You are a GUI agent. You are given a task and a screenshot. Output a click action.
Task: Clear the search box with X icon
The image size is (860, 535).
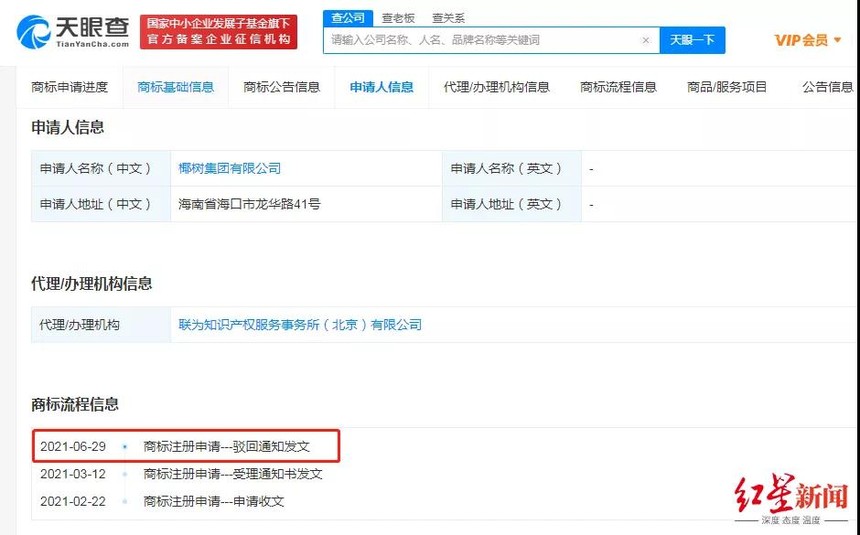[x=646, y=40]
